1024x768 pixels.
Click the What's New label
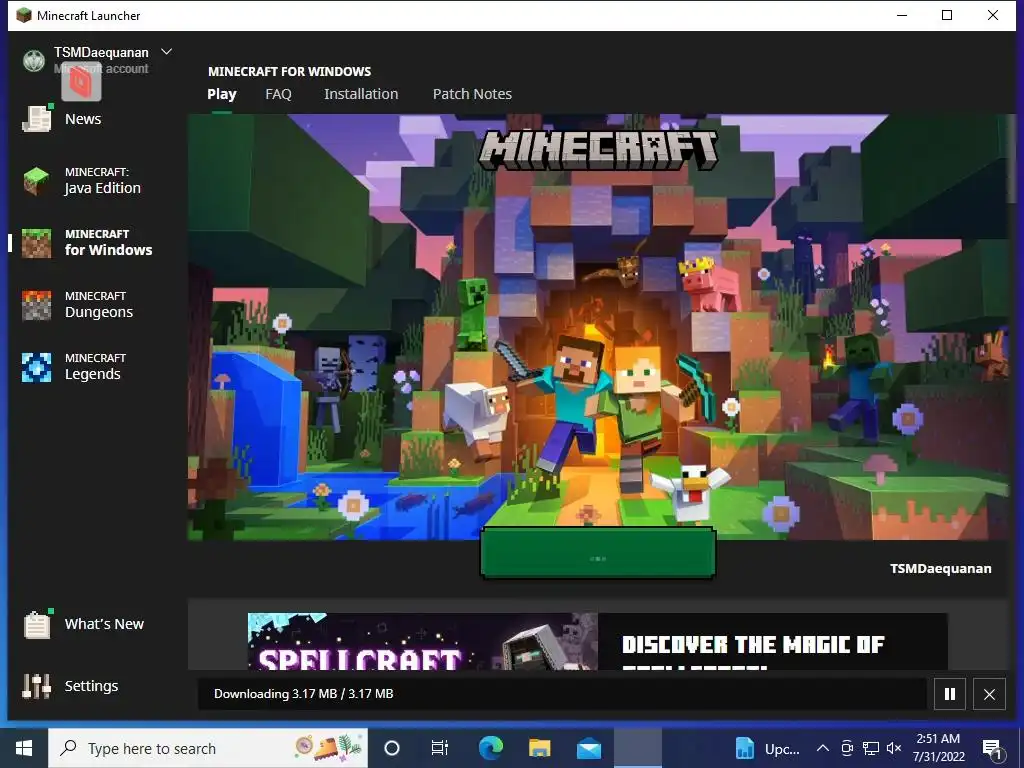pos(104,624)
